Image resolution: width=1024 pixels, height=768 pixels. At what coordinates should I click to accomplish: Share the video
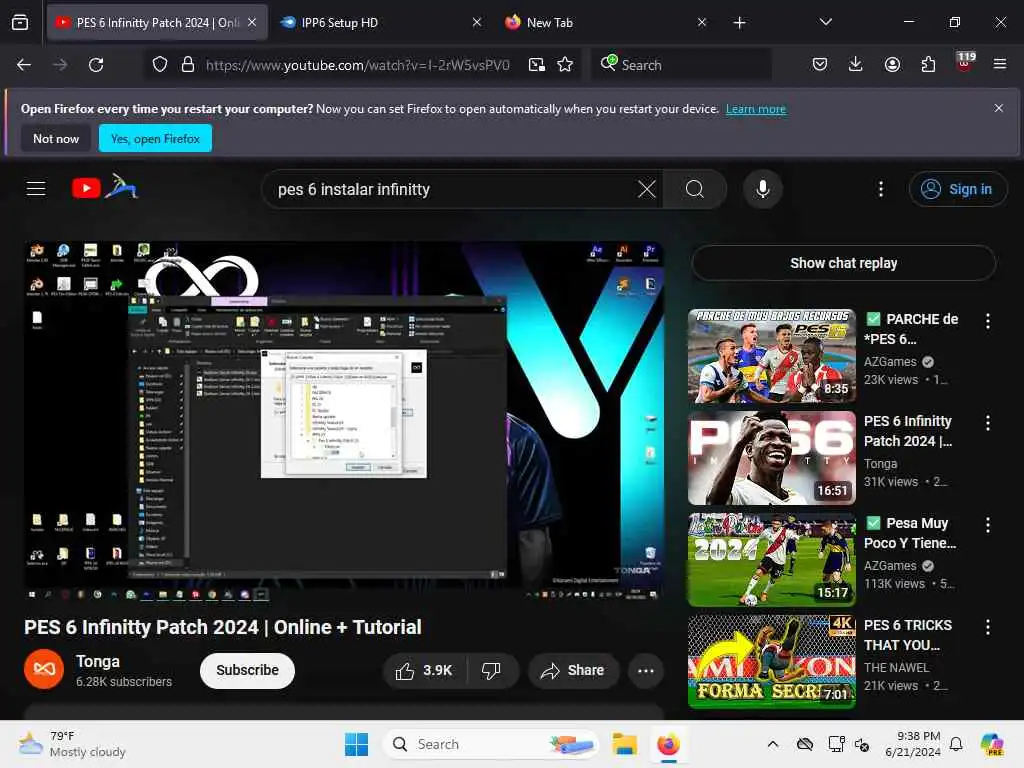573,671
